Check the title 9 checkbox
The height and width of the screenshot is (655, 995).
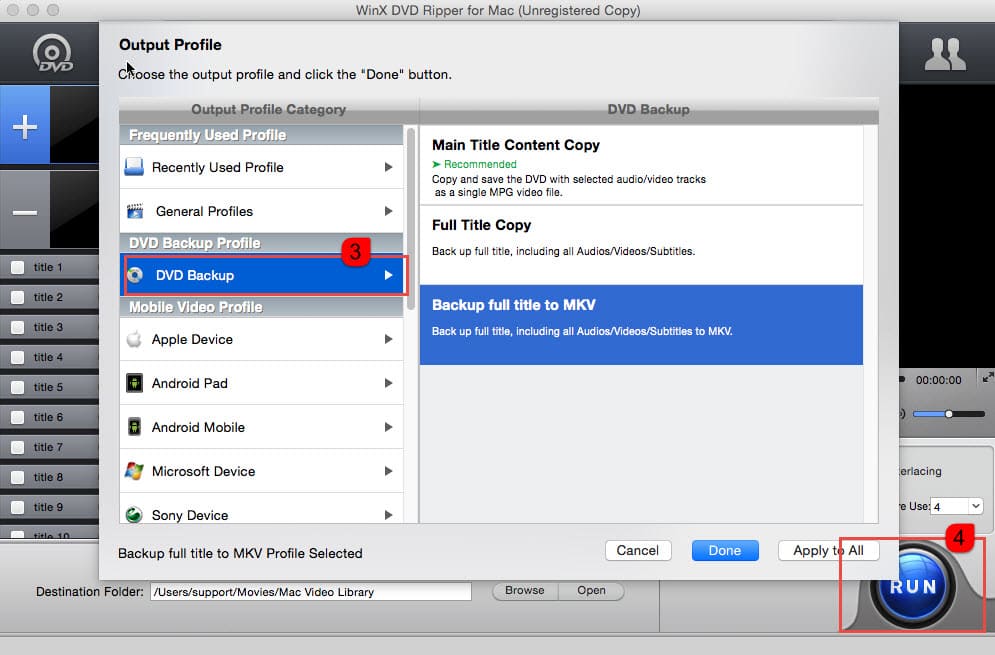coord(18,507)
